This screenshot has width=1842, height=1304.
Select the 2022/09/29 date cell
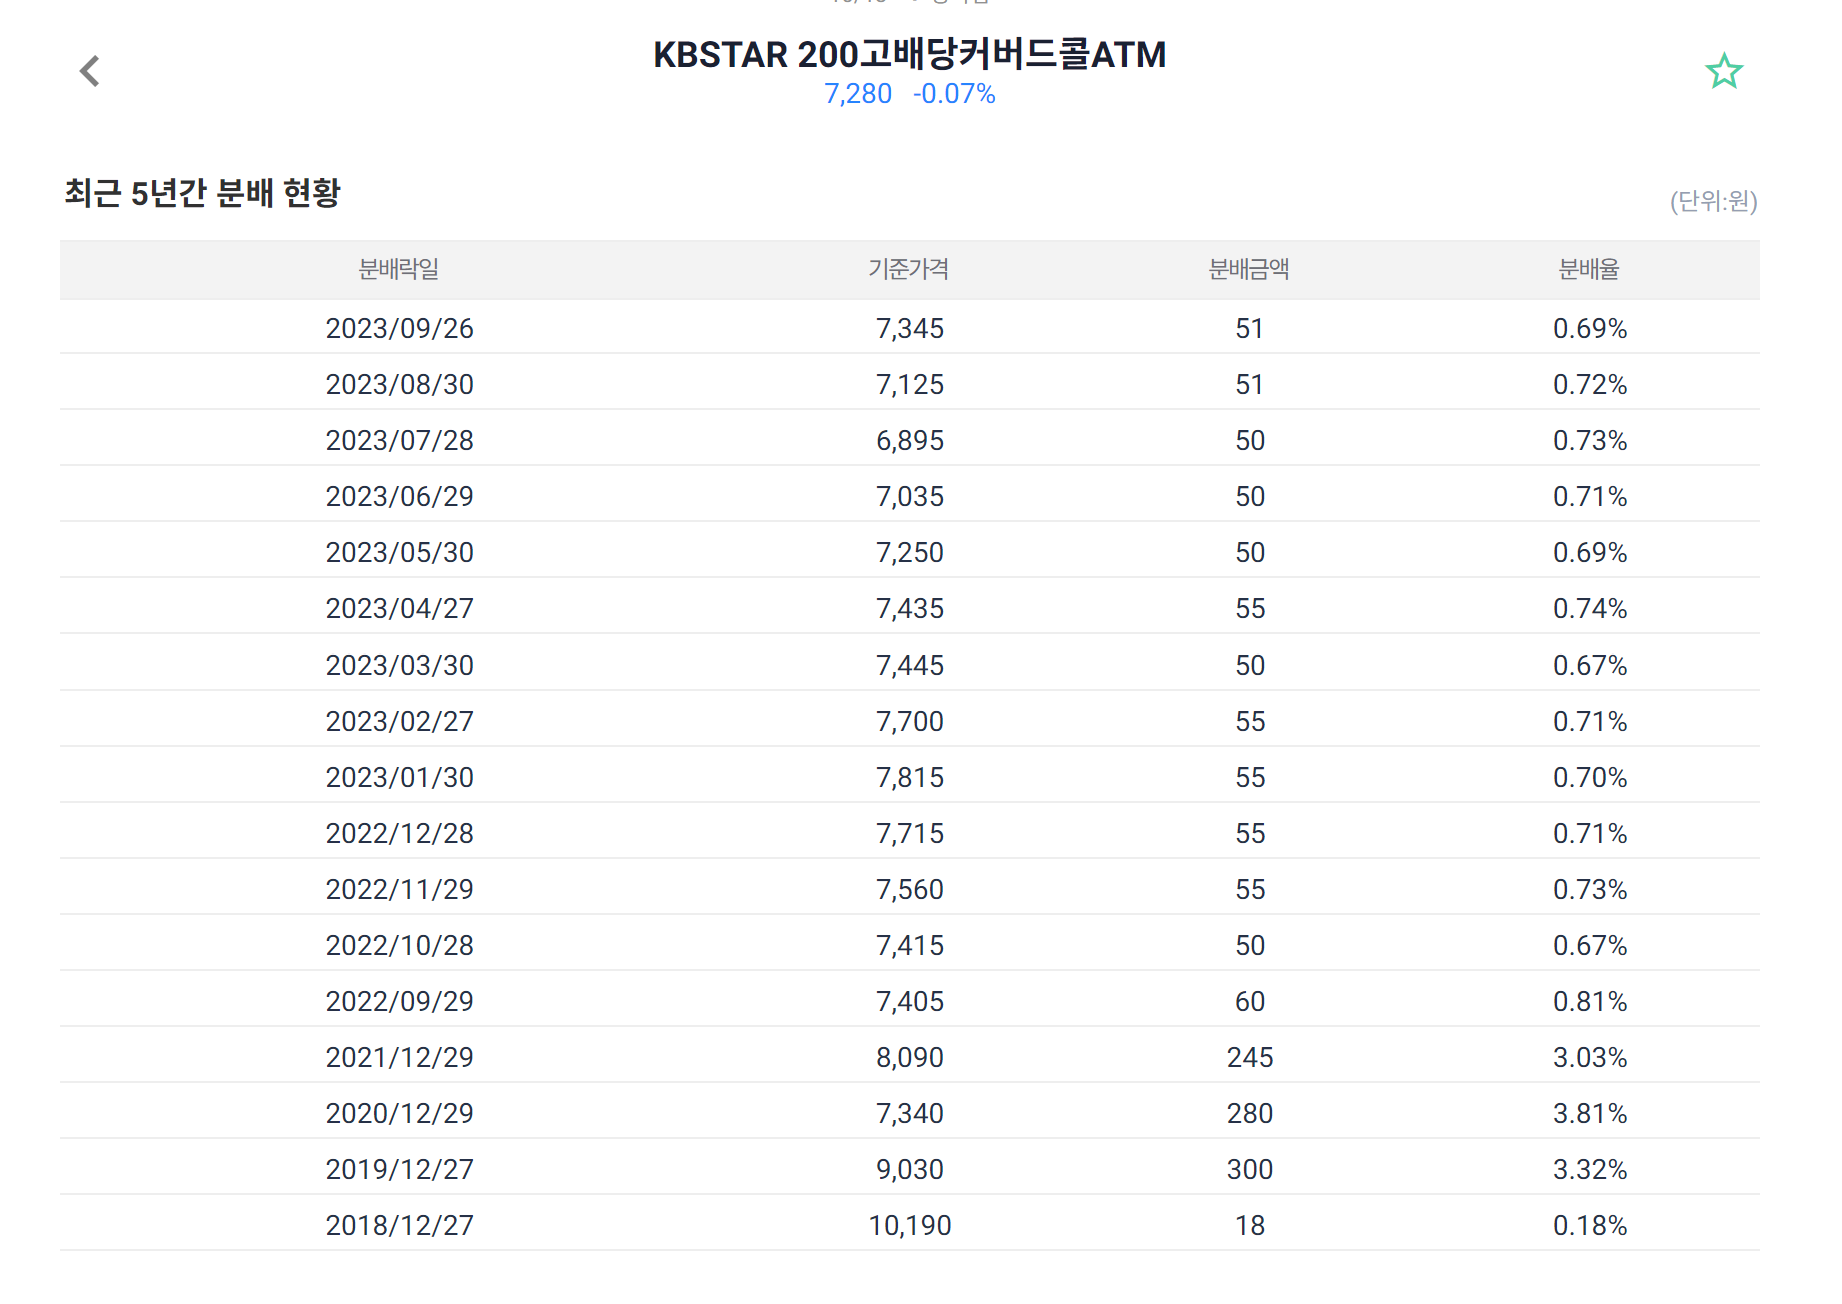click(x=400, y=1001)
